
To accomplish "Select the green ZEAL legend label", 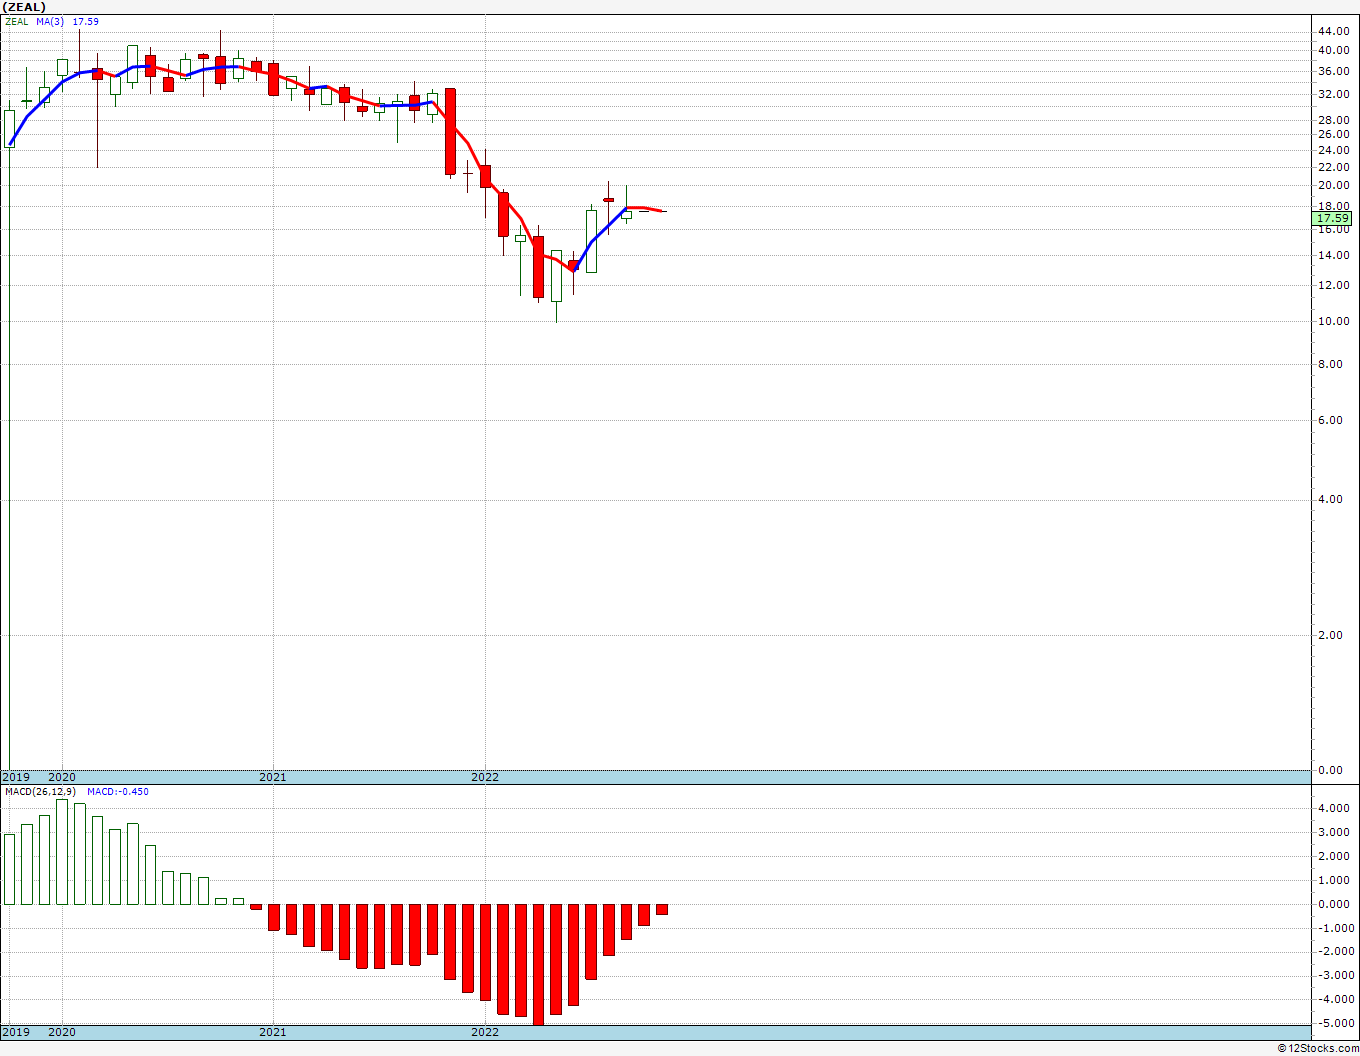I will point(17,21).
